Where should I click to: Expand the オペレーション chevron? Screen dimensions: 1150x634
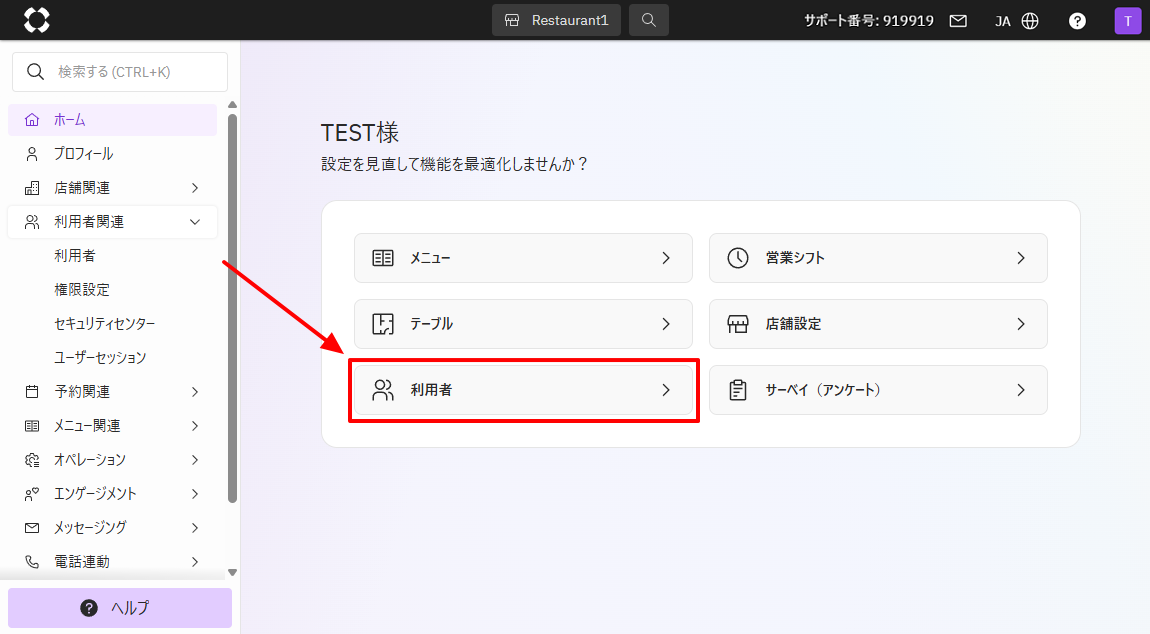tap(195, 460)
